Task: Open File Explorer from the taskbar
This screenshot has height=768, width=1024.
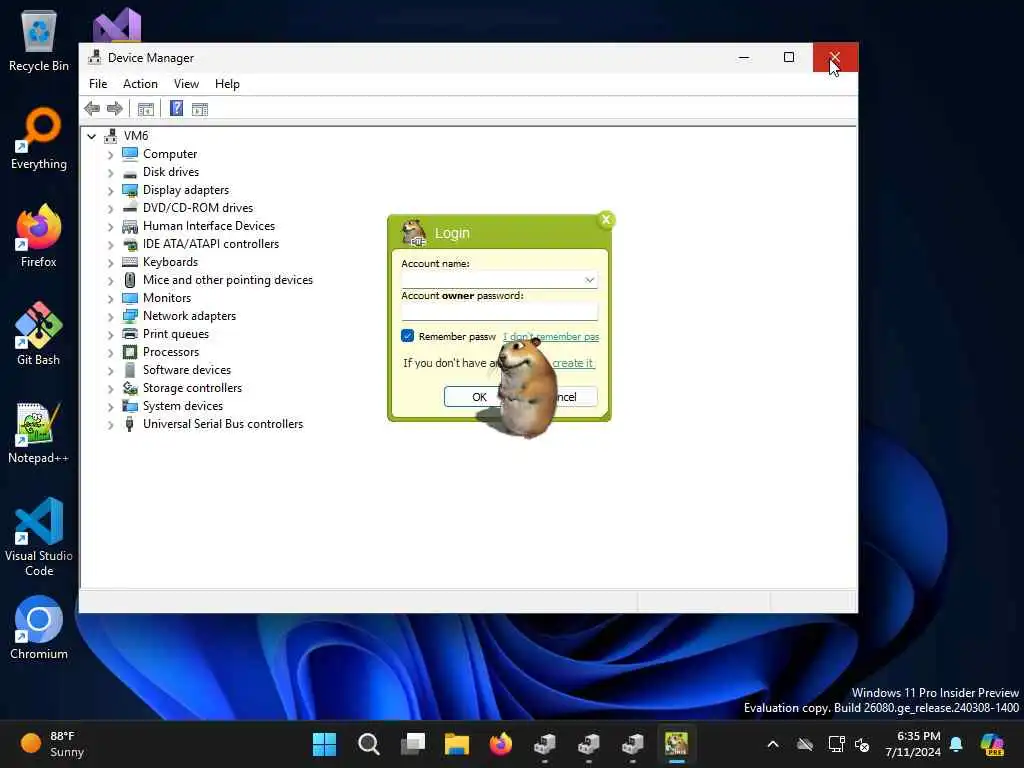Action: point(457,744)
